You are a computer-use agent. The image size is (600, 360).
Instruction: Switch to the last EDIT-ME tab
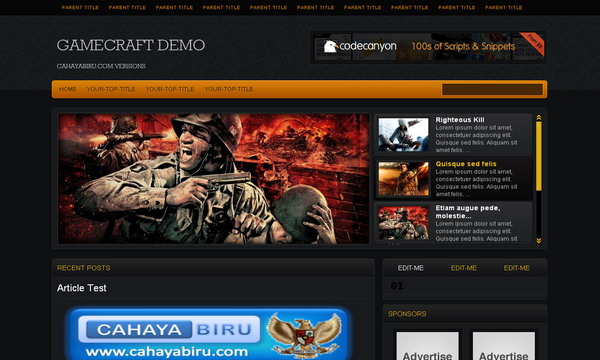click(517, 268)
